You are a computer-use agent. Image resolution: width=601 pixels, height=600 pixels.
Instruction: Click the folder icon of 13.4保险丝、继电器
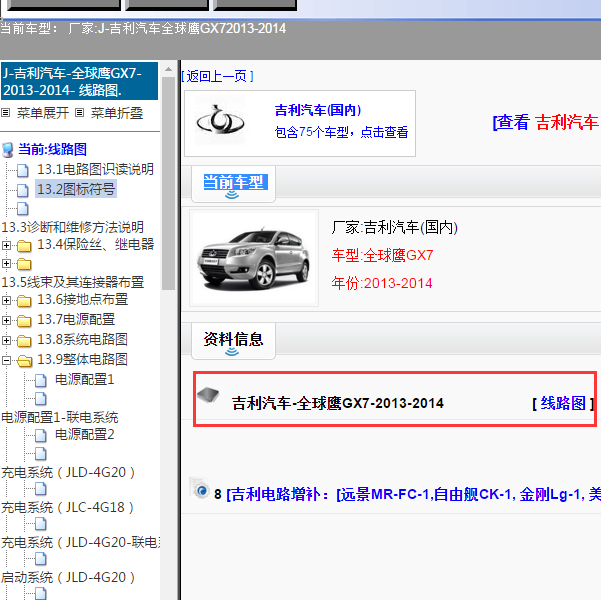24,246
